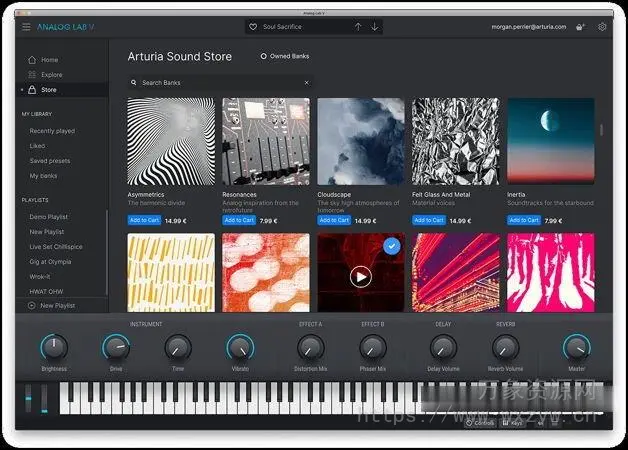Add Asymmetrics bank to cart
This screenshot has width=628, height=450.
point(144,220)
